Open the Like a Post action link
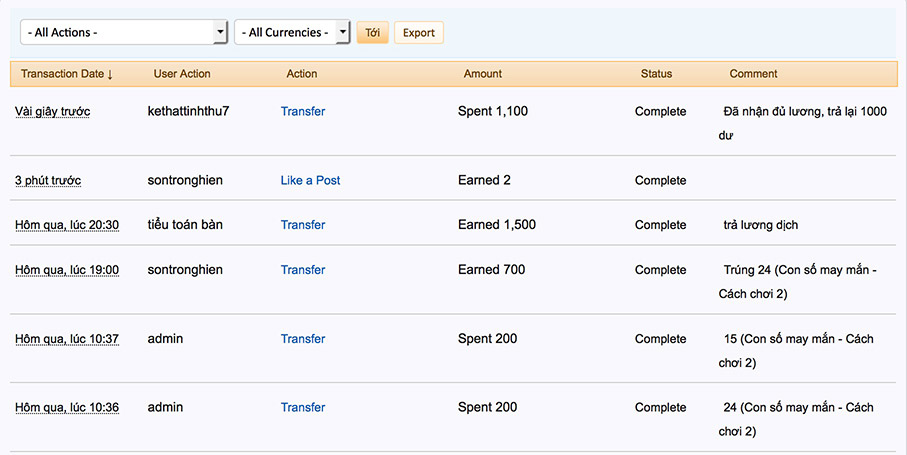The width and height of the screenshot is (907, 455). 310,181
